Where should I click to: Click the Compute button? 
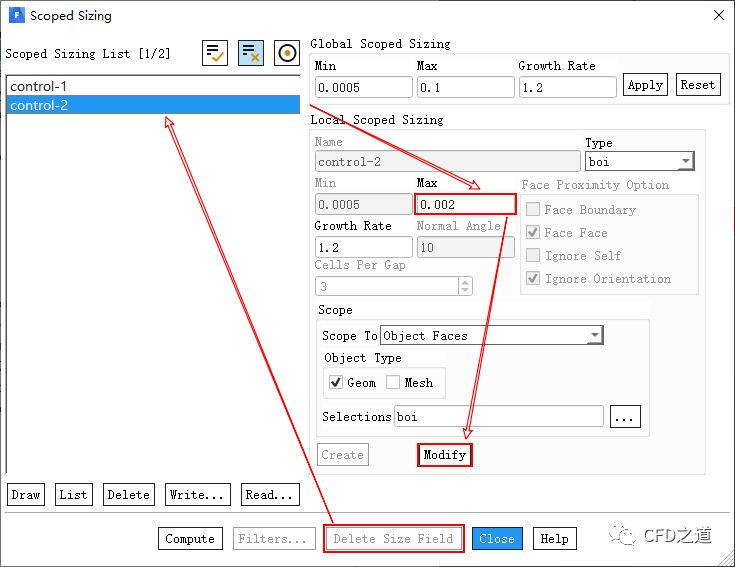190,538
